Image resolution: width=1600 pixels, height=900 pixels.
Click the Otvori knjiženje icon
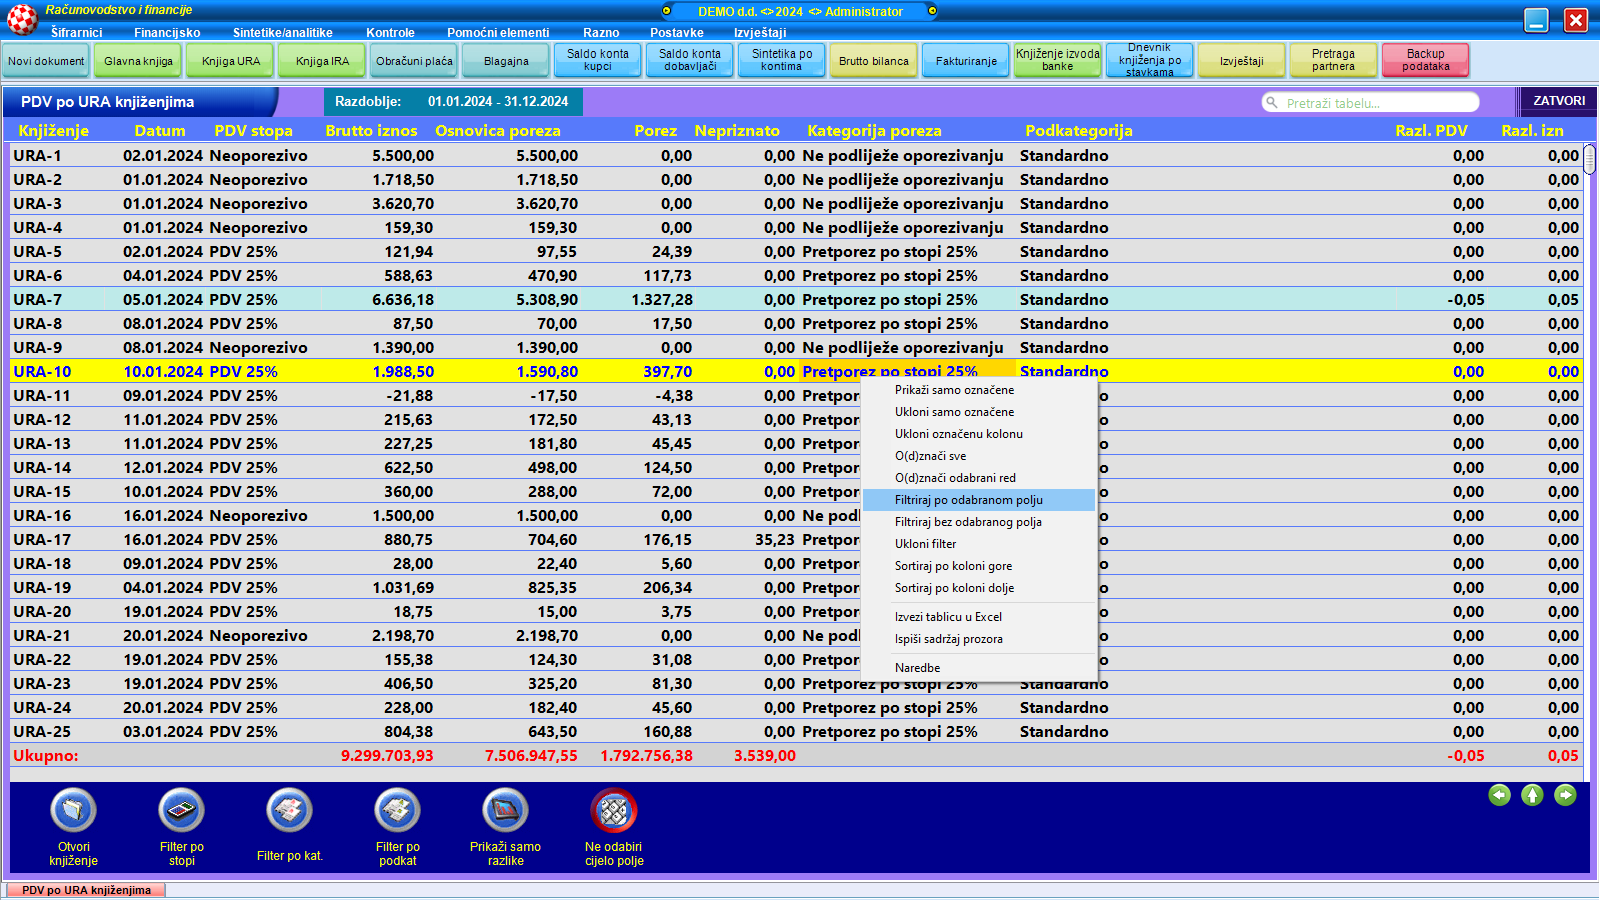[74, 811]
